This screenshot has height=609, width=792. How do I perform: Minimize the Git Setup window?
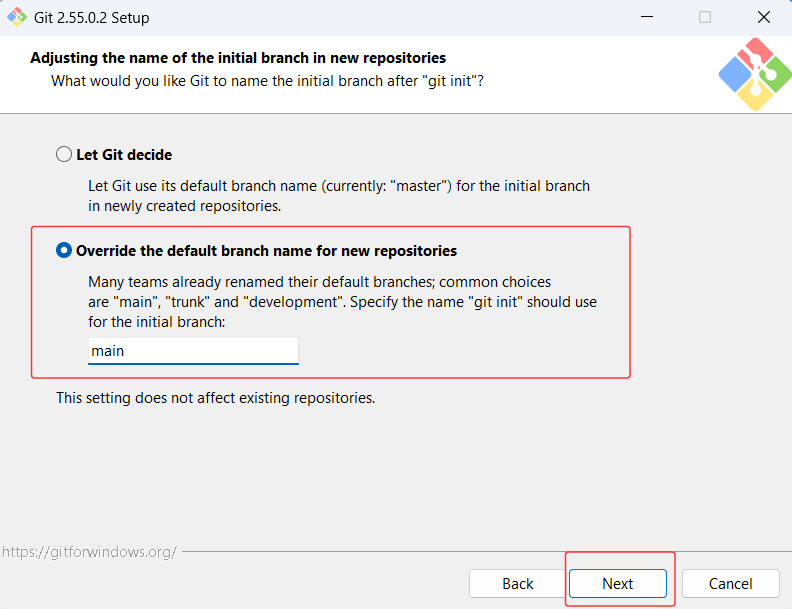pos(647,17)
